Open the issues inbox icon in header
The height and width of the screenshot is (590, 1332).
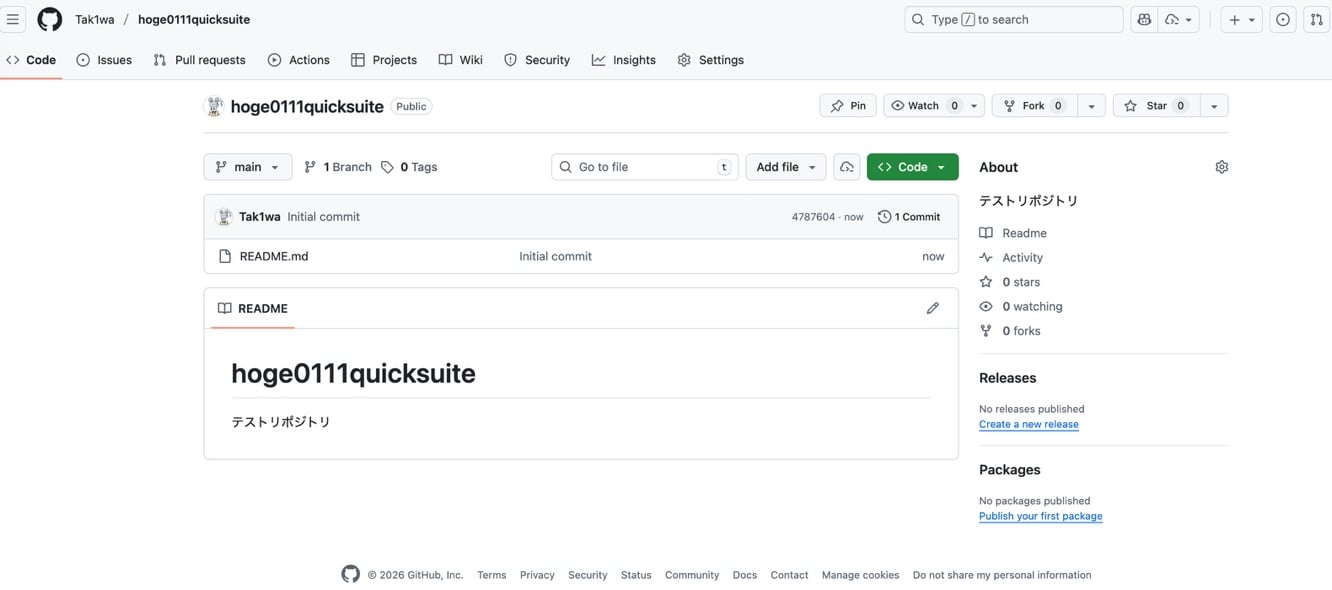pos(1282,19)
